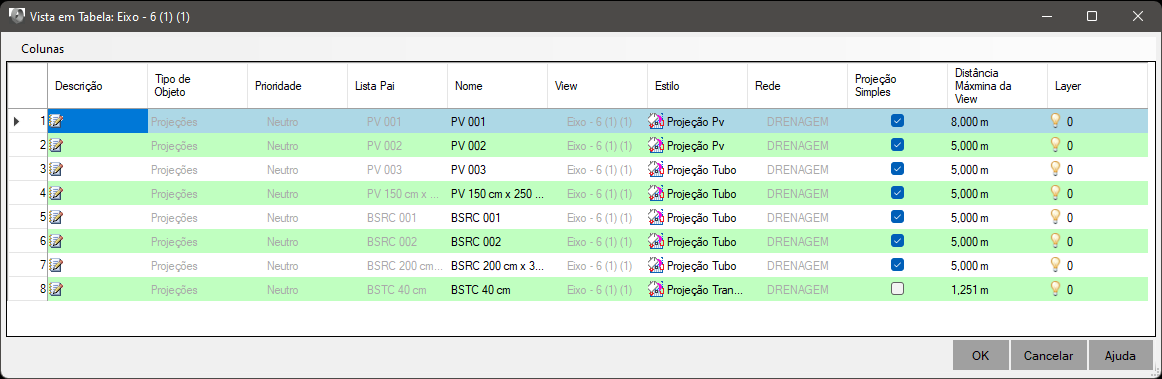1162x379 pixels.
Task: Click the Cancelar button
Action: click(x=1048, y=355)
